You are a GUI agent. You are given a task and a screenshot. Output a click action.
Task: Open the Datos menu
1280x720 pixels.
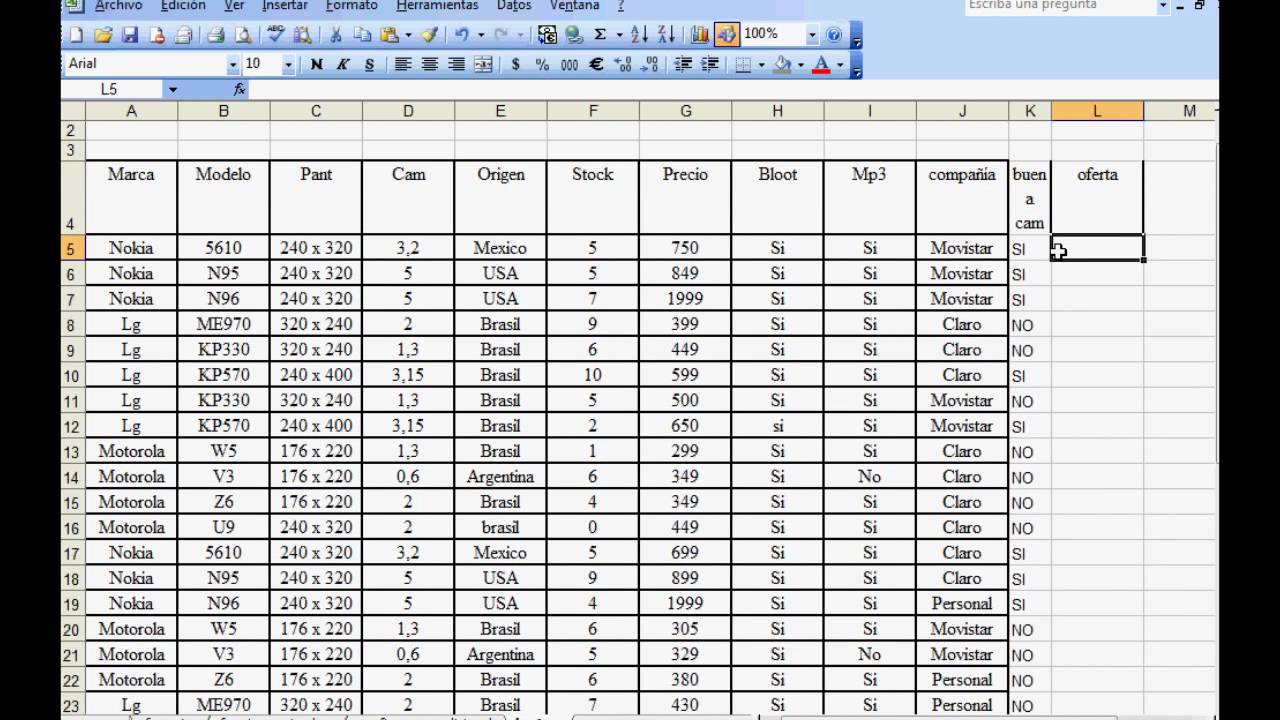514,5
